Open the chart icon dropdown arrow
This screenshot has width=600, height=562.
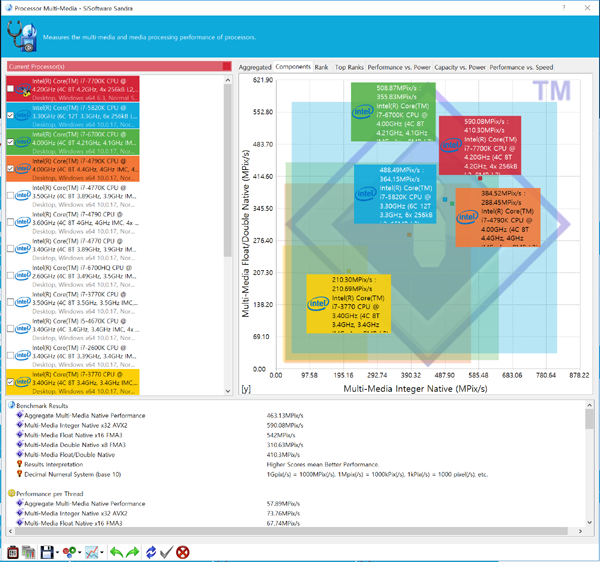[102, 552]
